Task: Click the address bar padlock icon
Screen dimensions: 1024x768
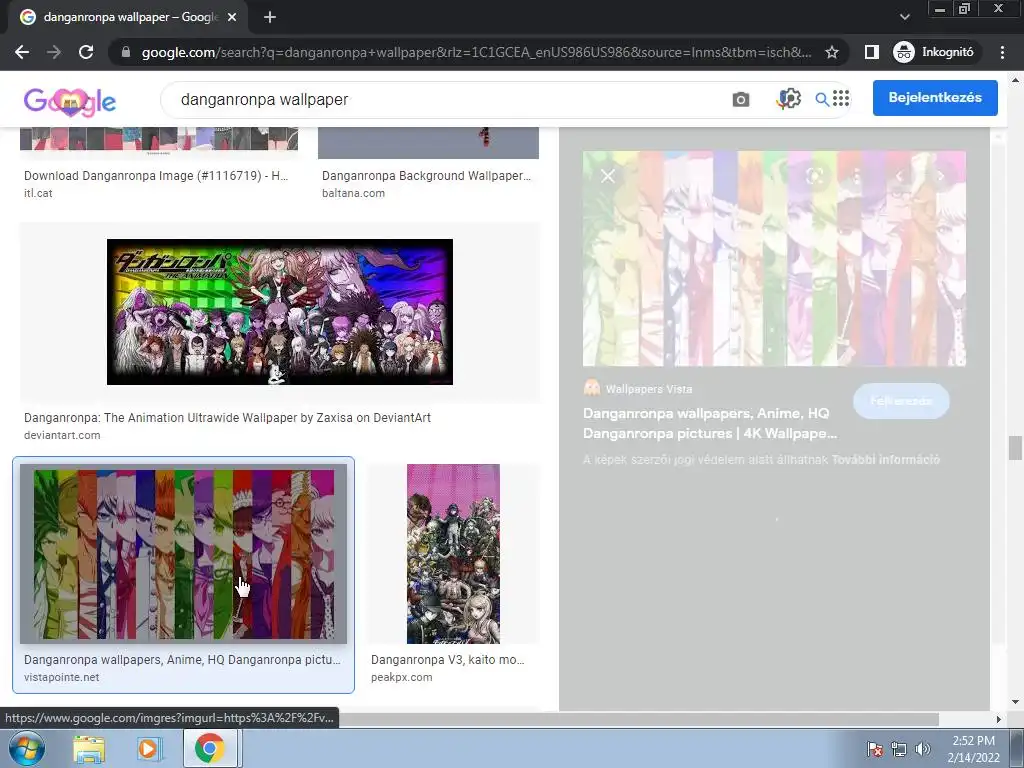Action: 126,52
